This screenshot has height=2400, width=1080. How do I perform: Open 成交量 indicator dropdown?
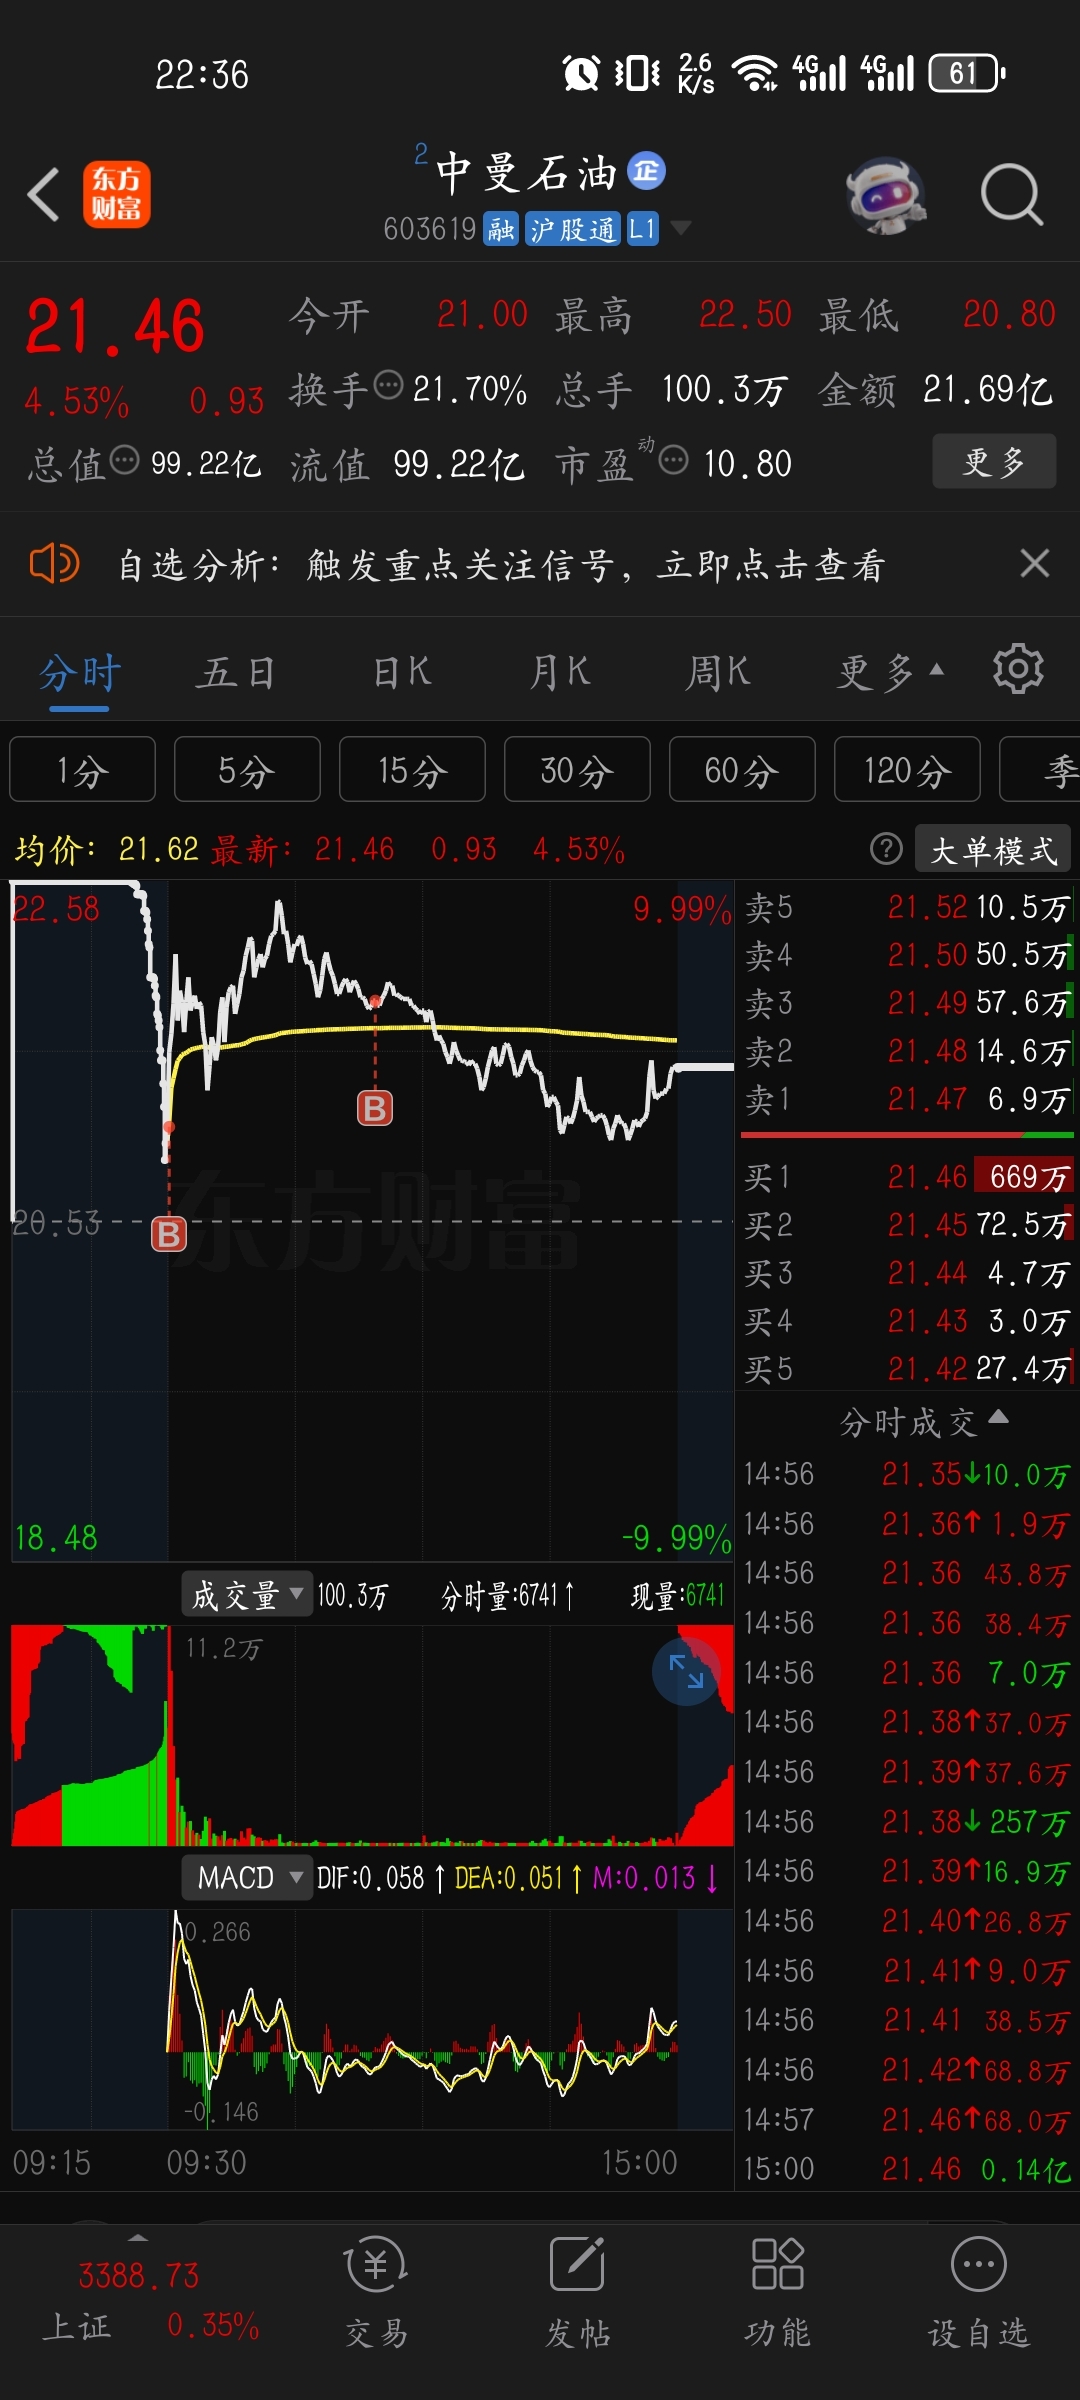pyautogui.click(x=247, y=1594)
